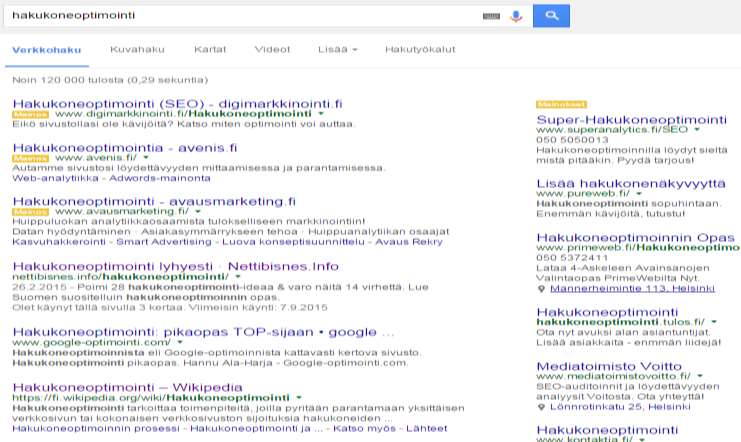This screenshot has width=741, height=442.
Task: Open Hakukoneoptimointi (SEO) - digimarkkinointi.fi result
Action: [178, 104]
